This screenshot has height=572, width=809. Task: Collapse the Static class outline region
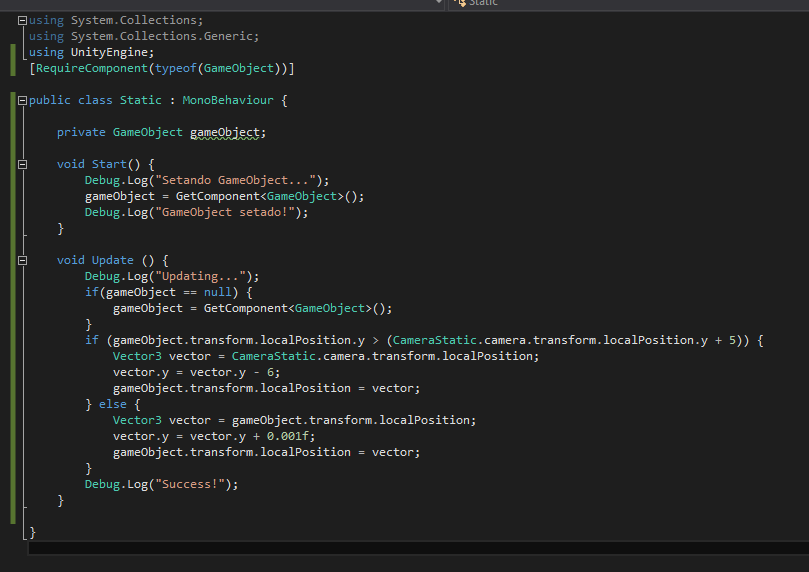click(x=22, y=101)
